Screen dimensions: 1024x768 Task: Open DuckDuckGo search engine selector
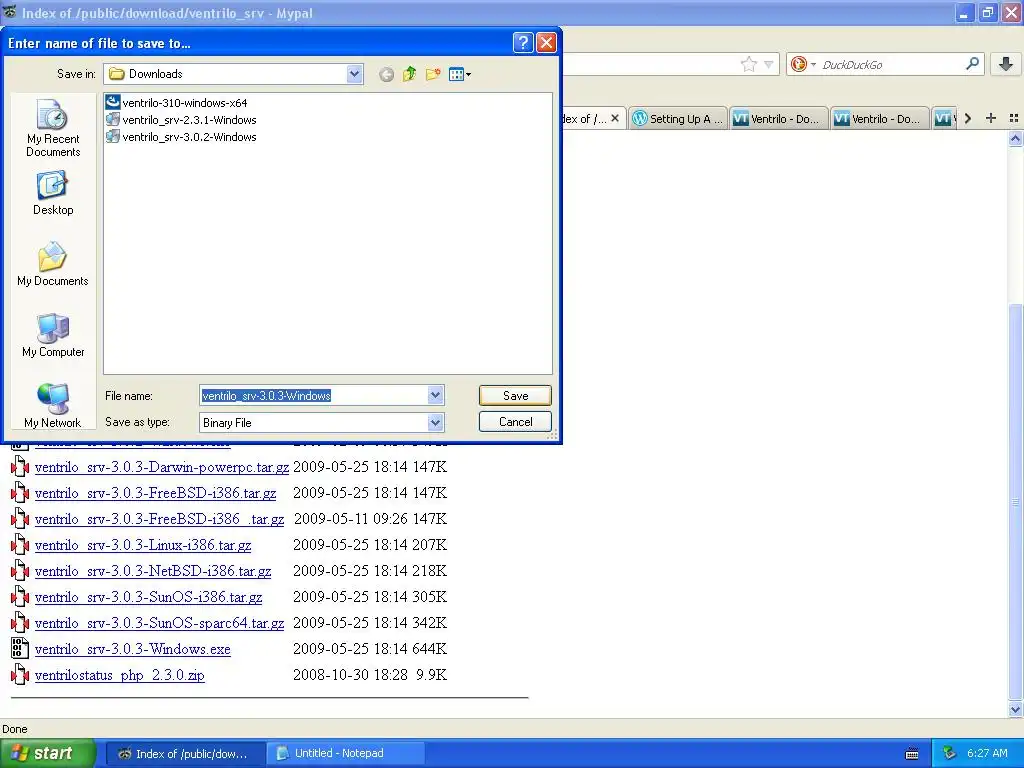pos(803,64)
